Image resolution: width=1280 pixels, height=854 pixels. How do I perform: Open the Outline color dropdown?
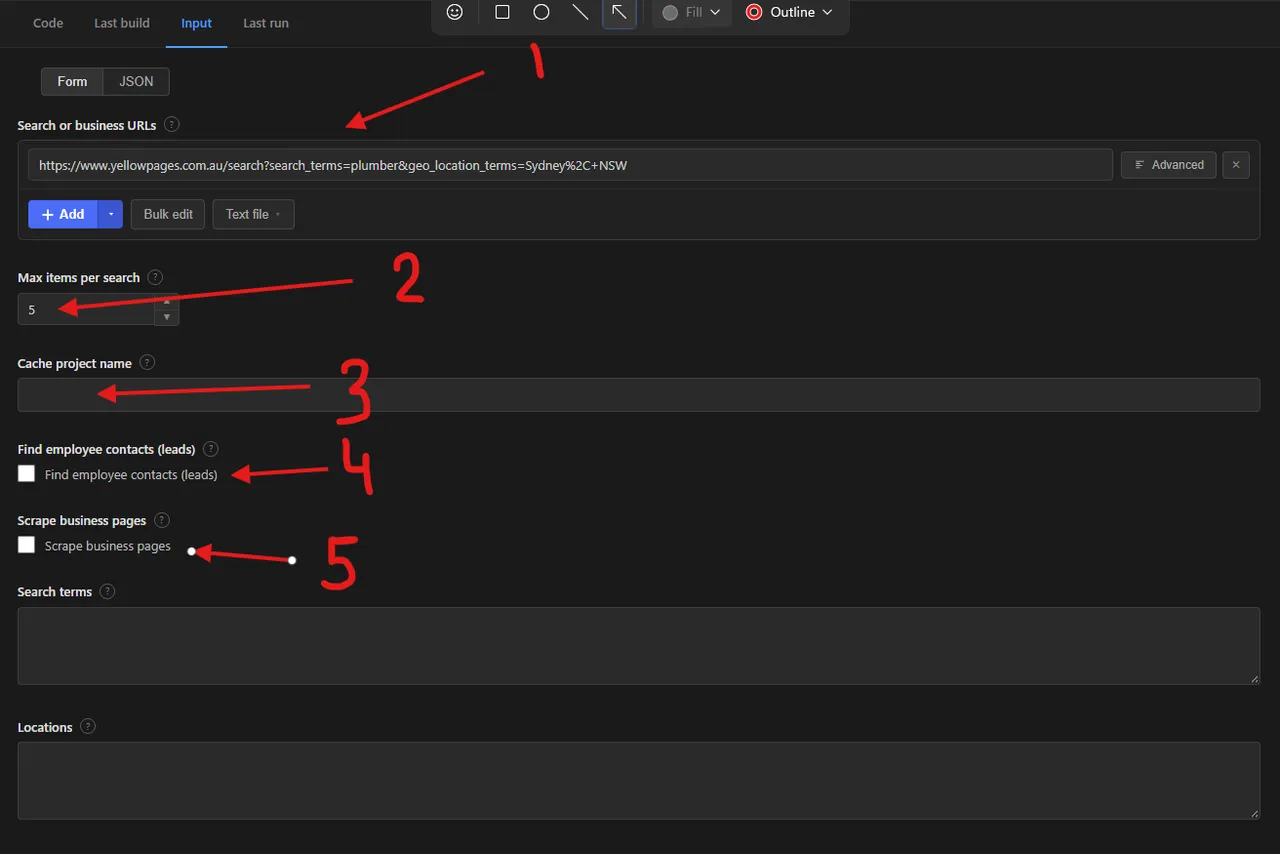click(x=789, y=13)
